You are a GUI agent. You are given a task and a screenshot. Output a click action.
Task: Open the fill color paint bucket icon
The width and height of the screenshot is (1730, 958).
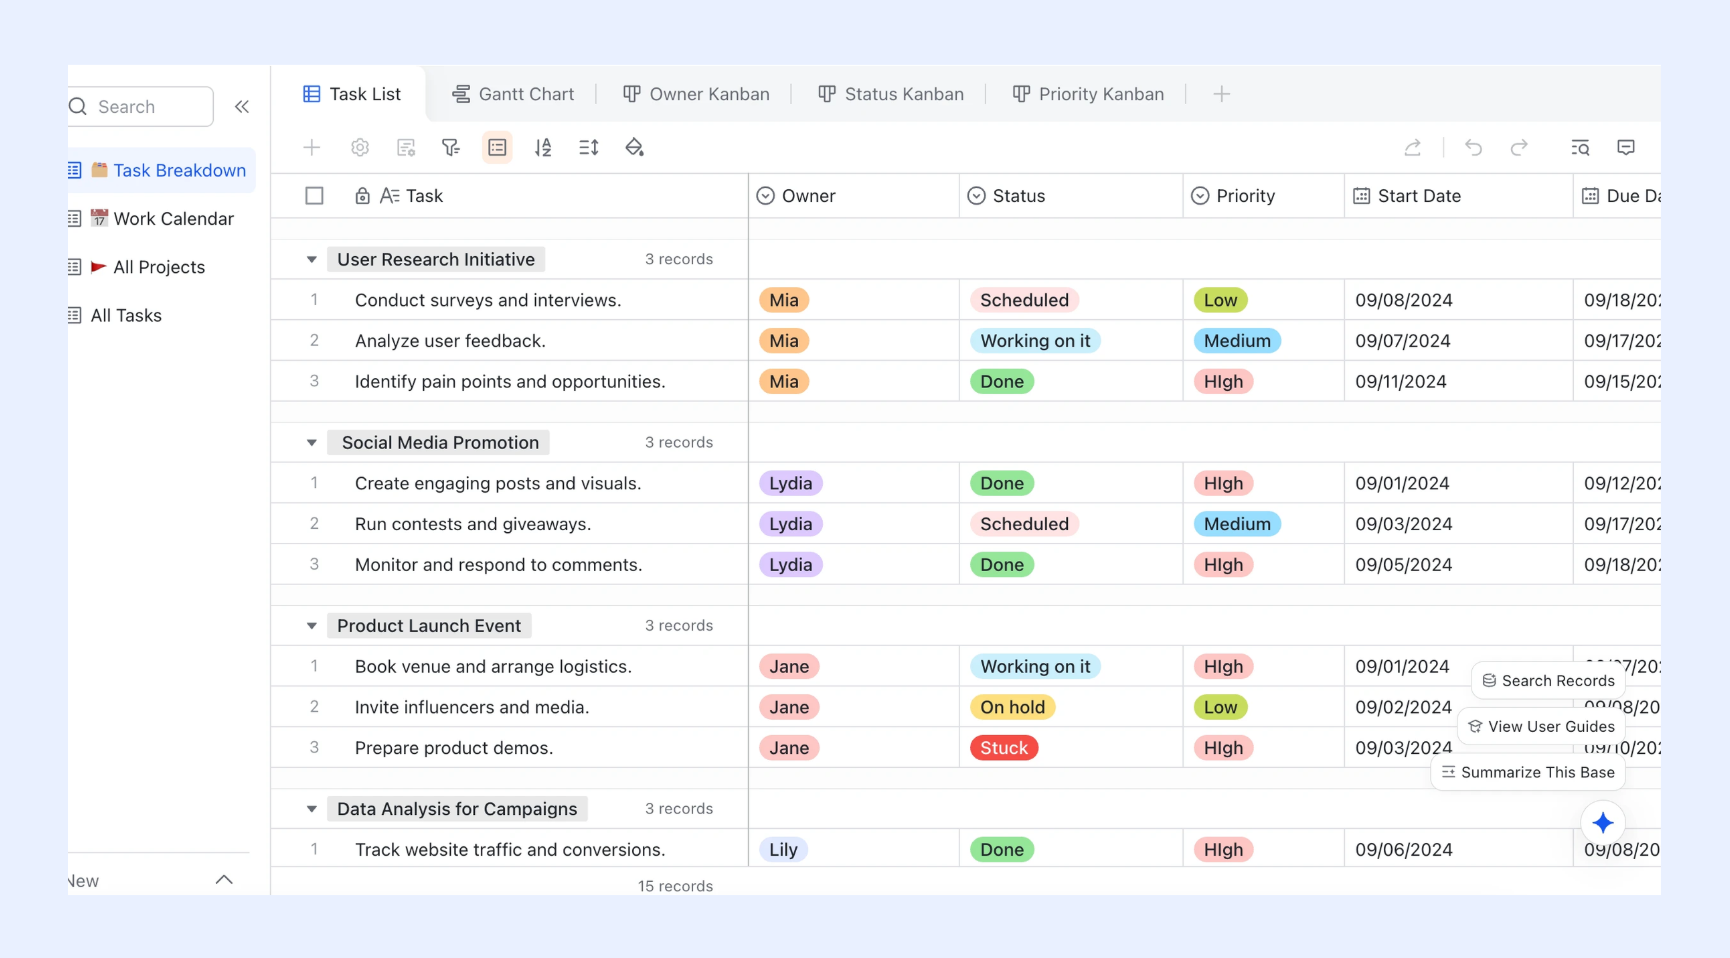click(634, 148)
